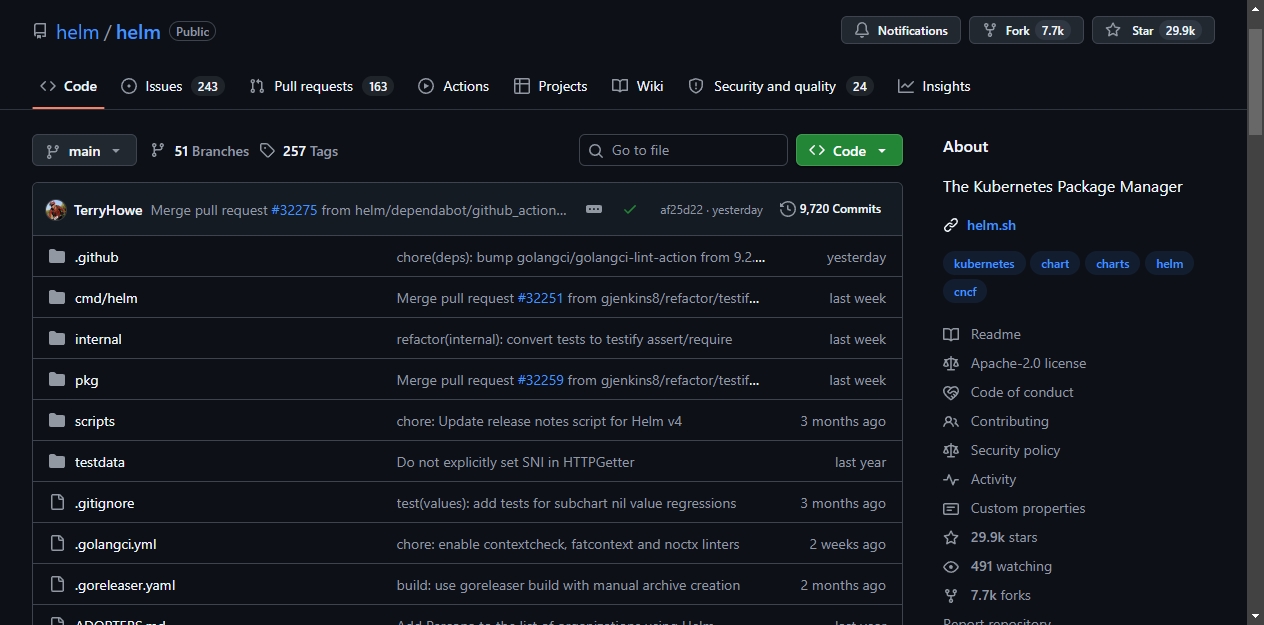Click the page vertical scrollbar thumb
The width and height of the screenshot is (1264, 625).
click(1255, 80)
